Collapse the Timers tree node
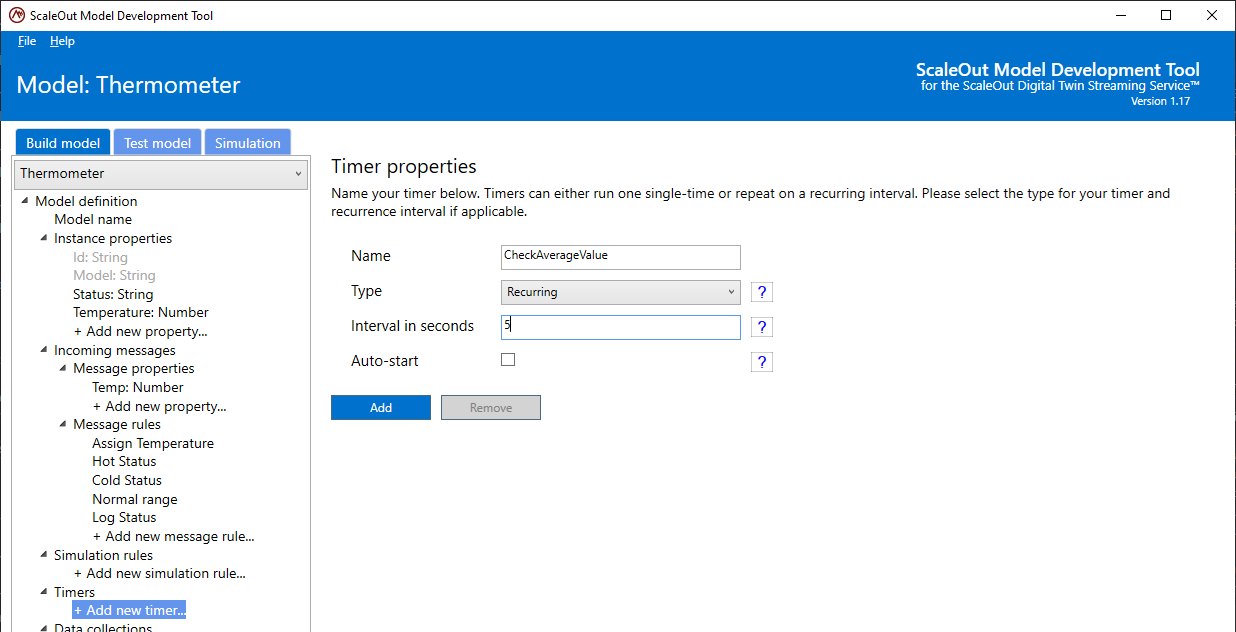 point(44,592)
